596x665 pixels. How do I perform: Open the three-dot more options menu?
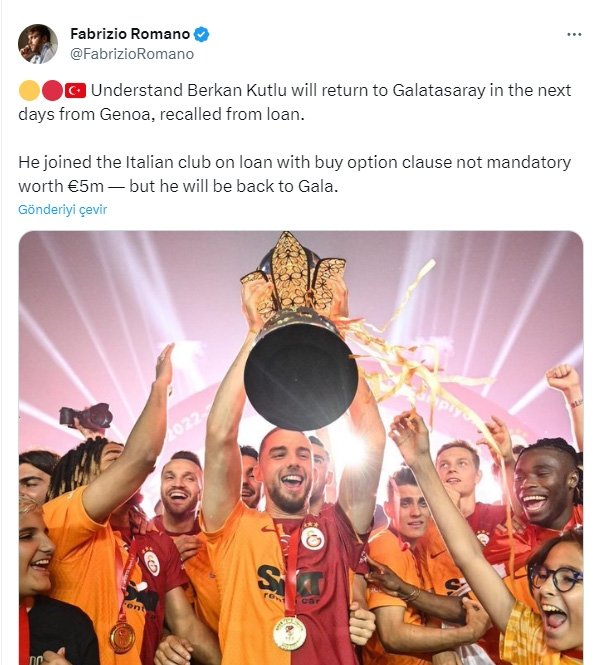574,34
